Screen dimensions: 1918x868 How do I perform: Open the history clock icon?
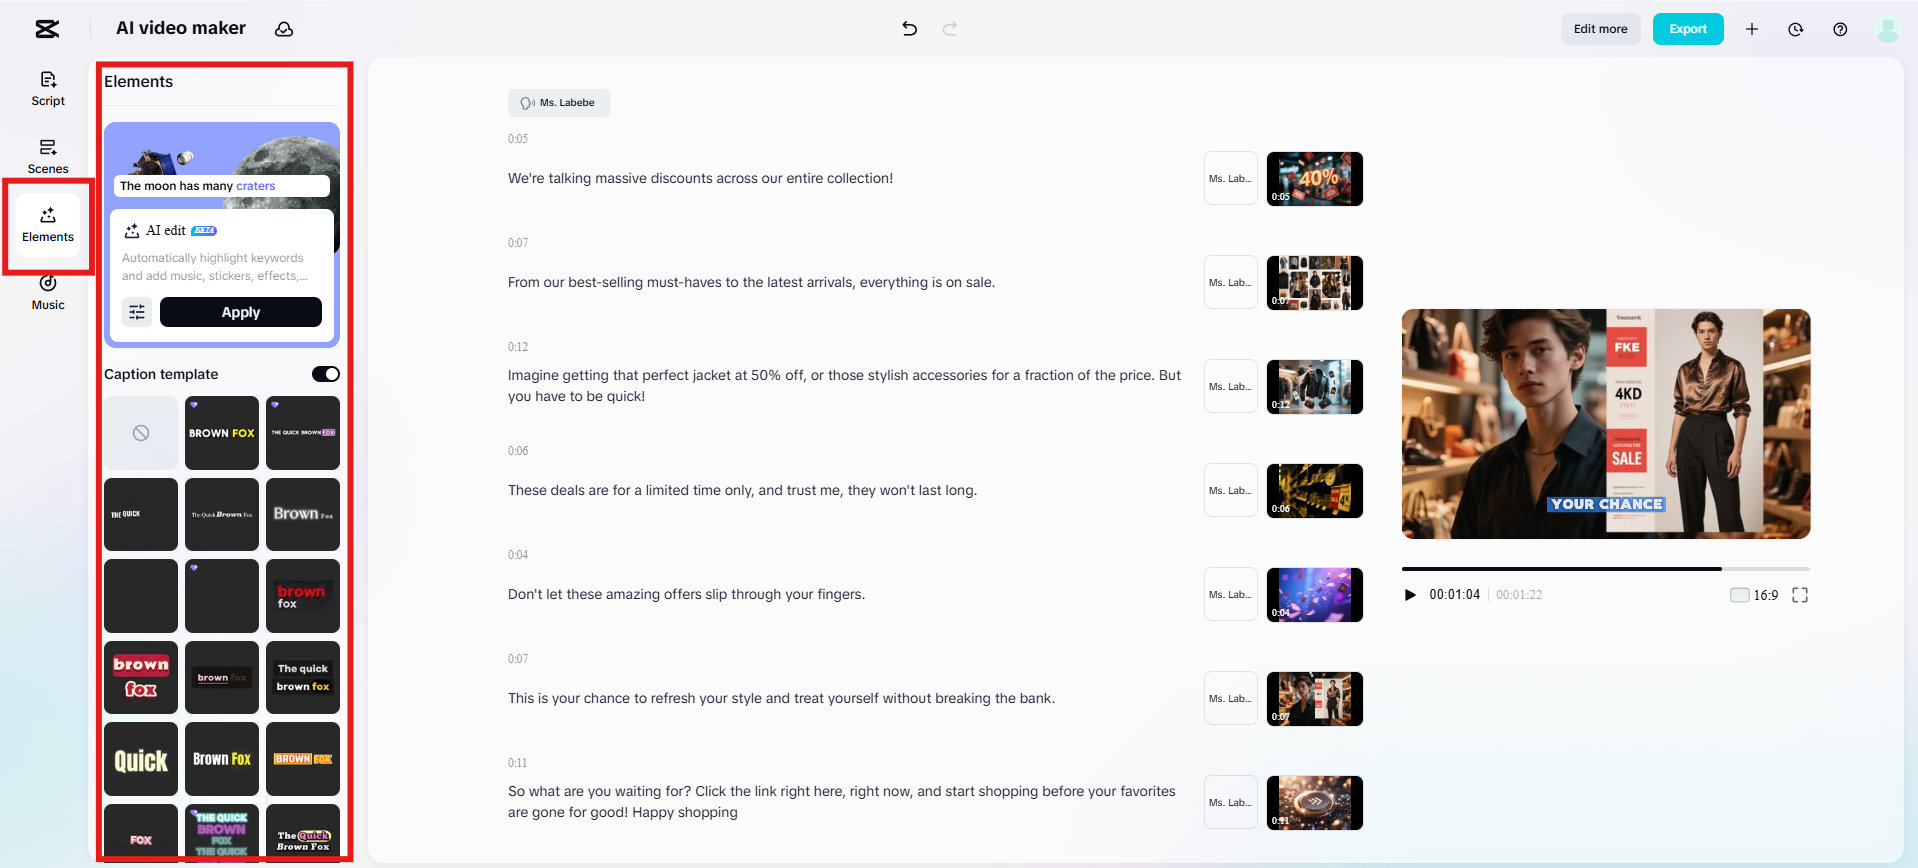(1796, 29)
